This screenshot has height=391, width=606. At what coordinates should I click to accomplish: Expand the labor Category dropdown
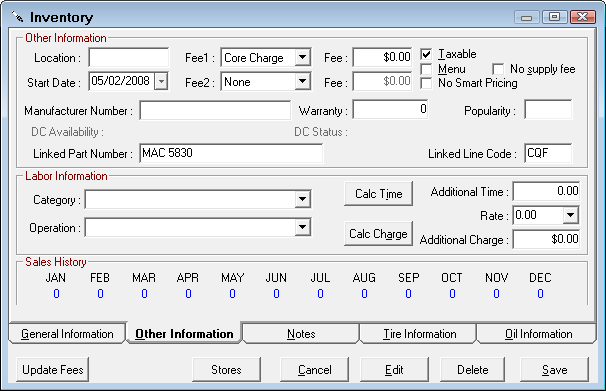point(303,199)
